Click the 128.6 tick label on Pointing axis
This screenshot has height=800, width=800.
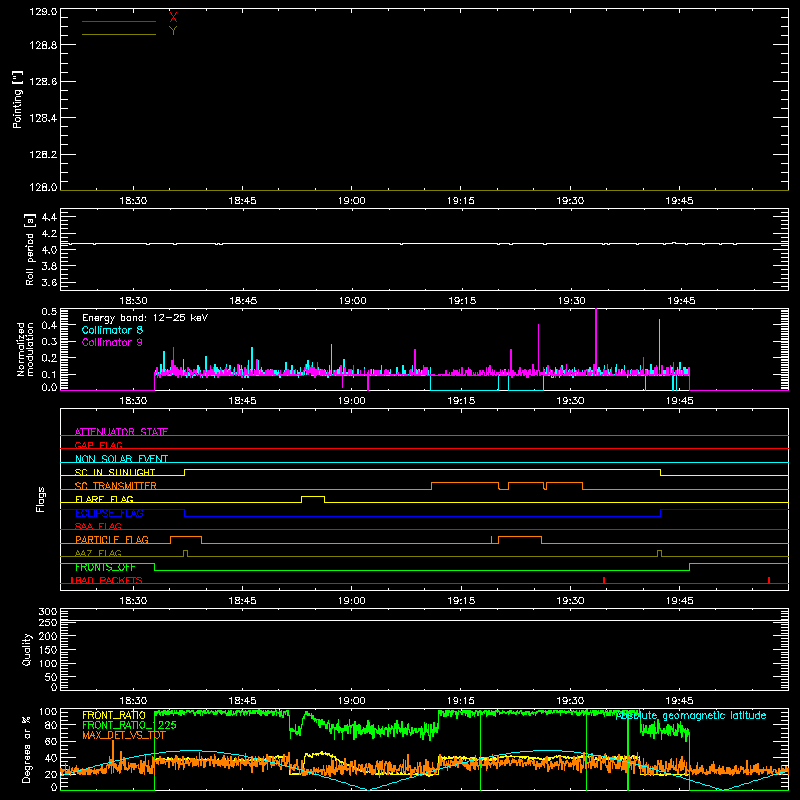click(43, 82)
